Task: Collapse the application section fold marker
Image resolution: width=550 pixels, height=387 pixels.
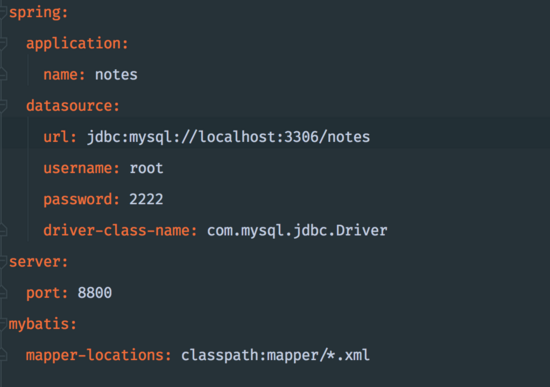Action: [3, 44]
